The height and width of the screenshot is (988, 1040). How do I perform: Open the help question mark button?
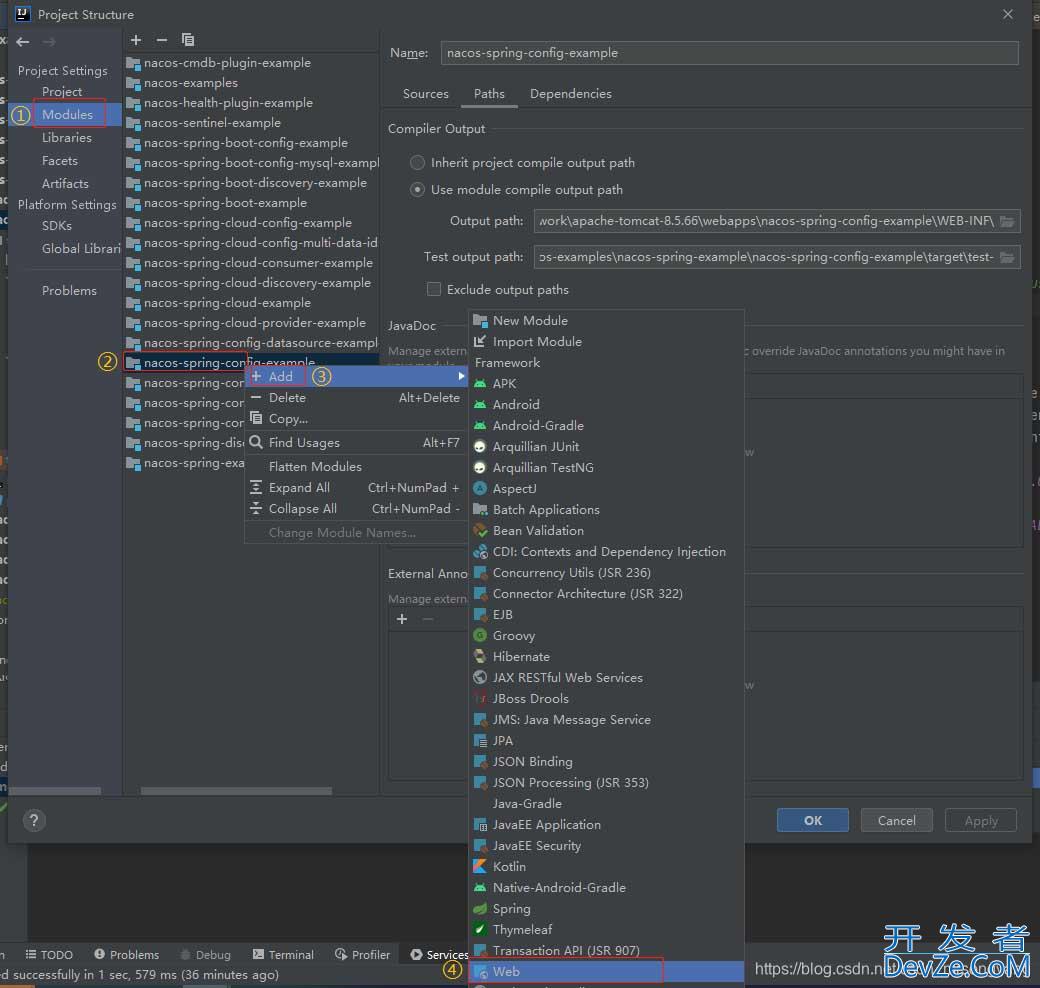coord(34,820)
